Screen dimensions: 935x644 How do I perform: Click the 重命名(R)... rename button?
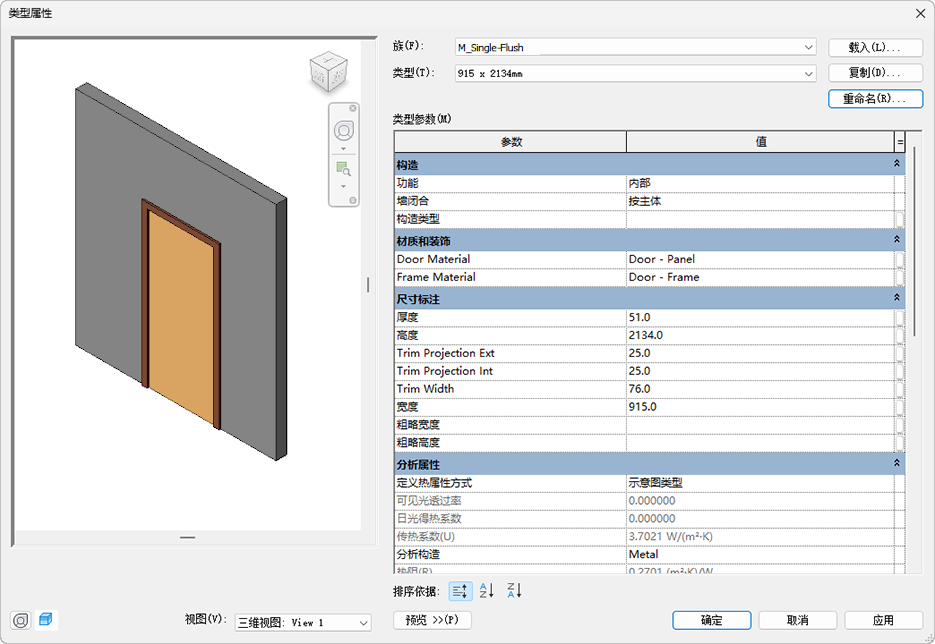(875, 99)
